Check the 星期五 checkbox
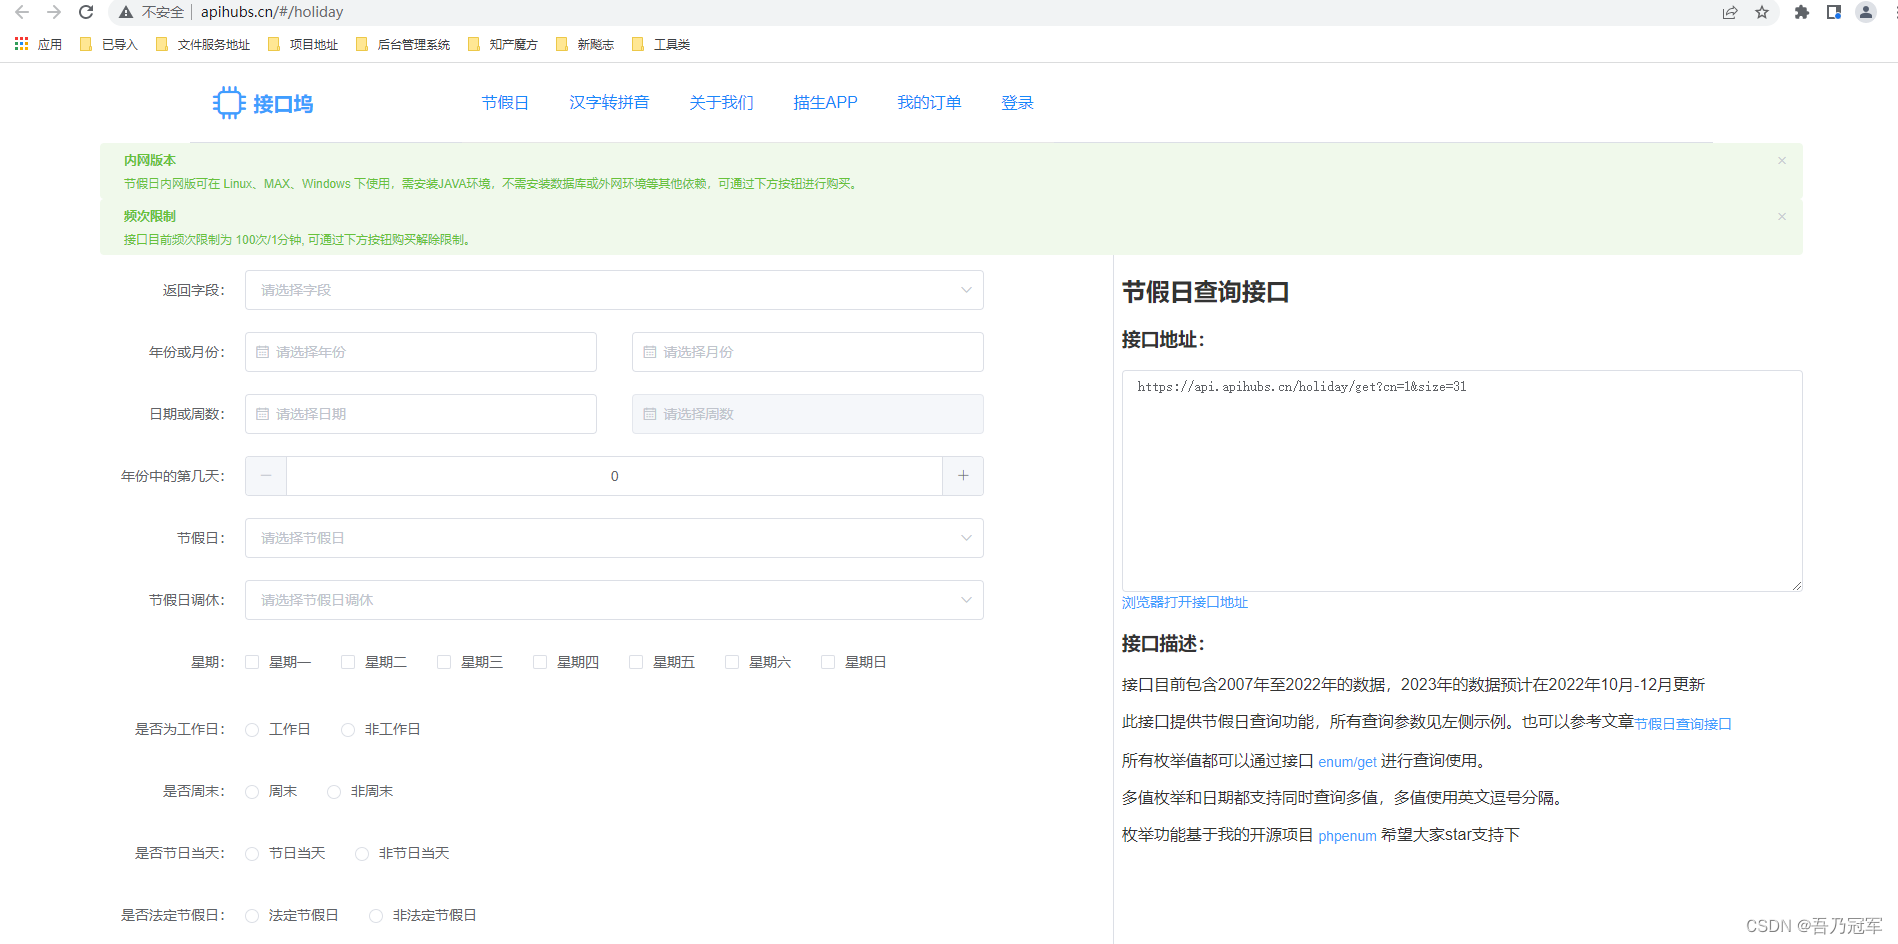 click(636, 662)
